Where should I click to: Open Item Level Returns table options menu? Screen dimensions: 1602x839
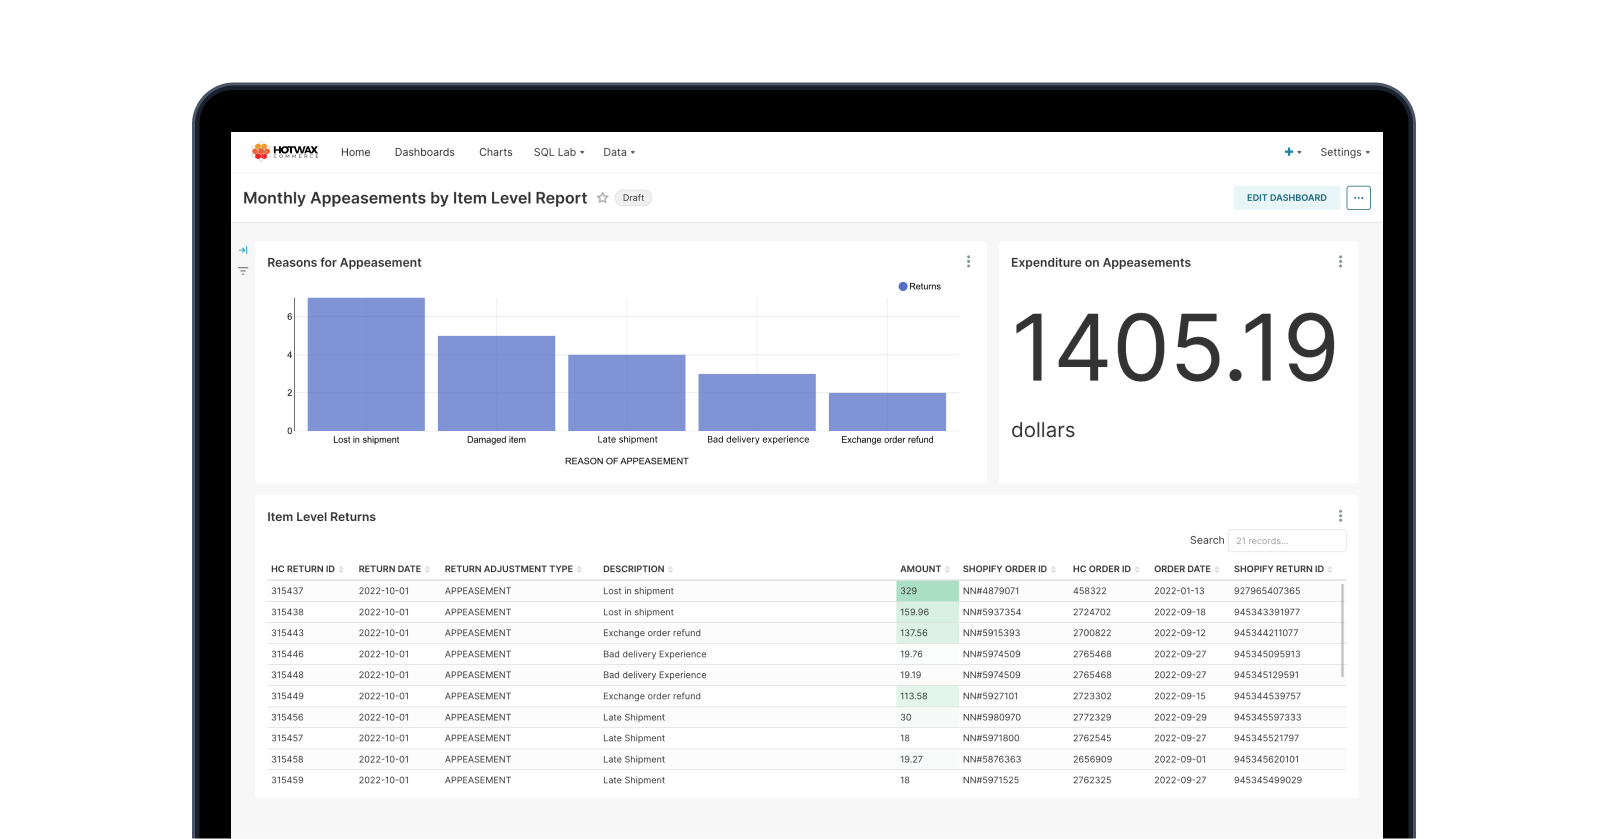pyautogui.click(x=1340, y=516)
